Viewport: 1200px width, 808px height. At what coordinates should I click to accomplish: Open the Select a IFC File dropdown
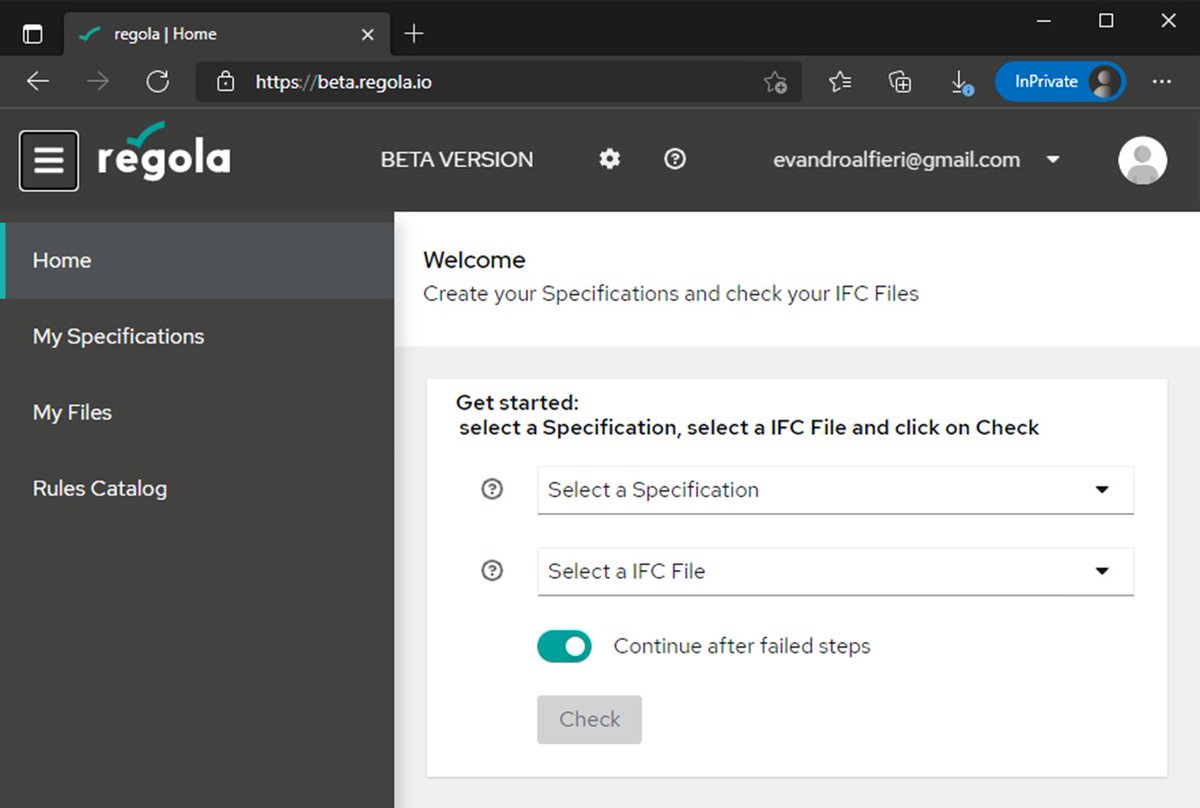pos(835,571)
